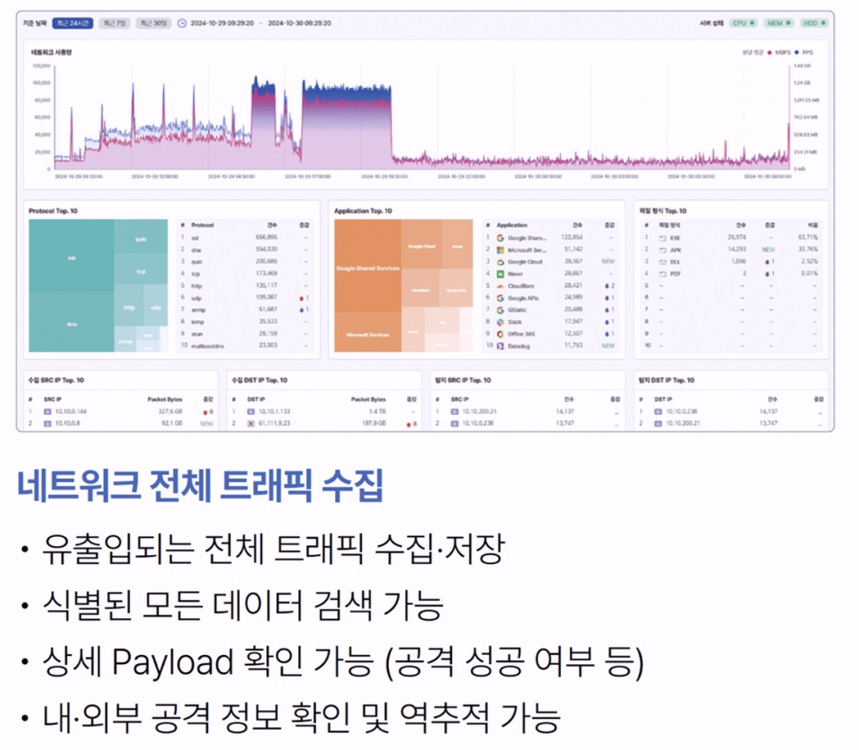The image size is (859, 750).
Task: Switch to the 최근 30일 range tab
Action: pos(153,23)
